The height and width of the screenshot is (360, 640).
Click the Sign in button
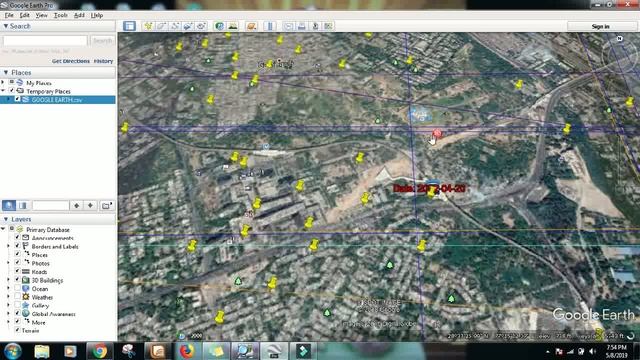click(x=600, y=27)
